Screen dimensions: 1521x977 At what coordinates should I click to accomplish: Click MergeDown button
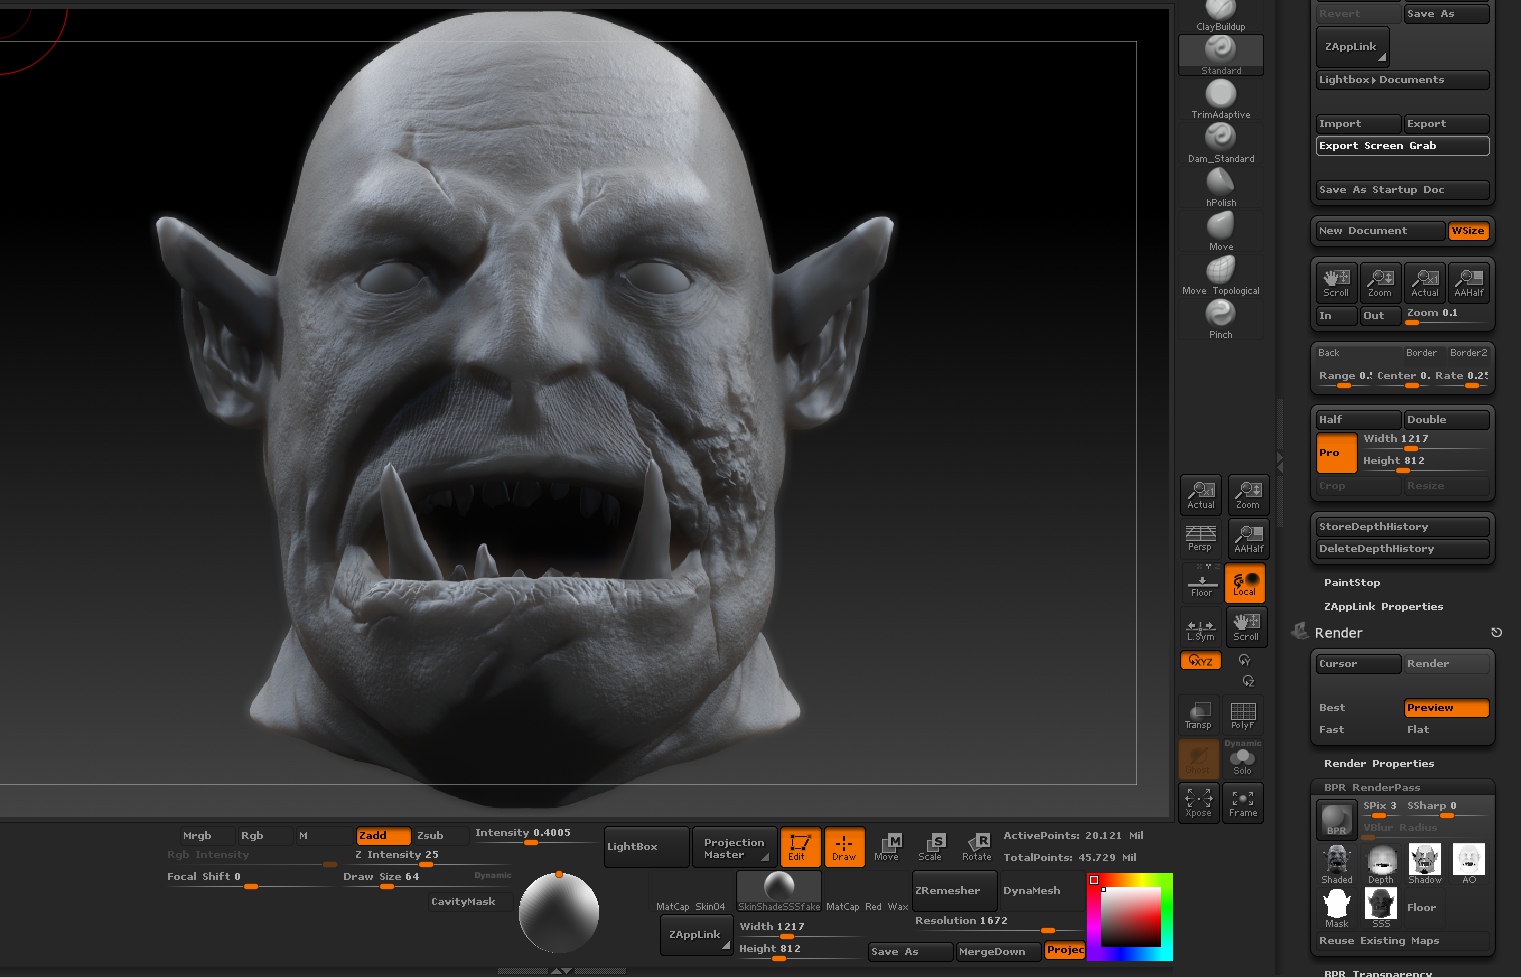point(998,951)
